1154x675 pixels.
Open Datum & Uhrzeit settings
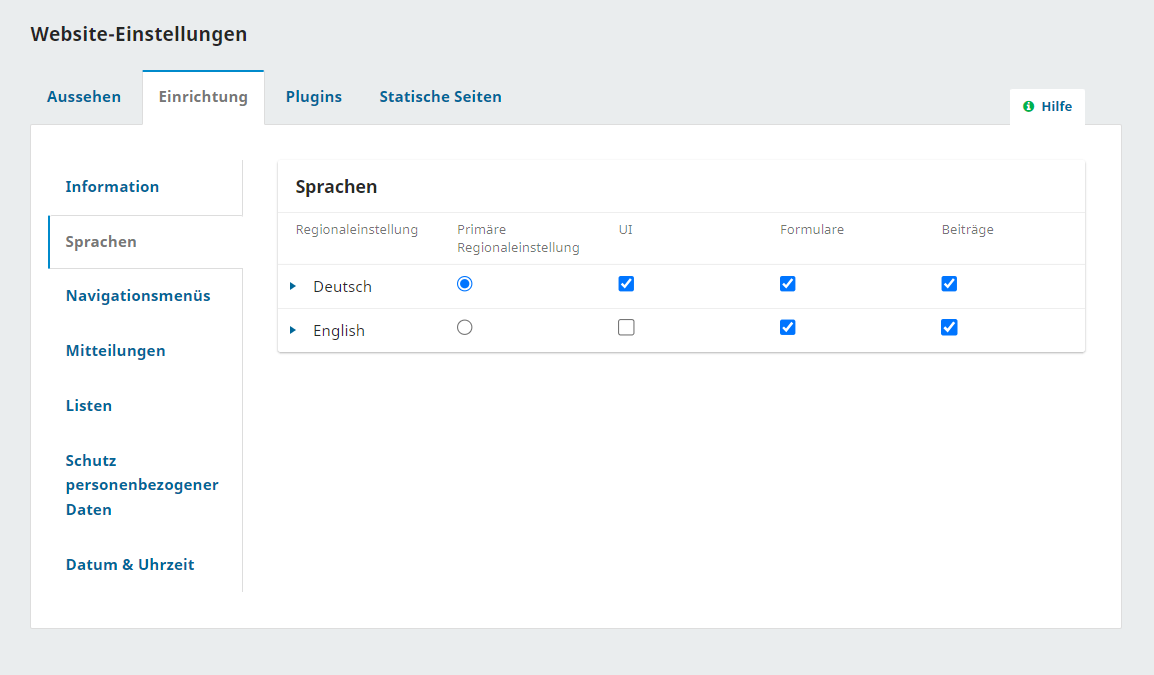[x=130, y=565]
